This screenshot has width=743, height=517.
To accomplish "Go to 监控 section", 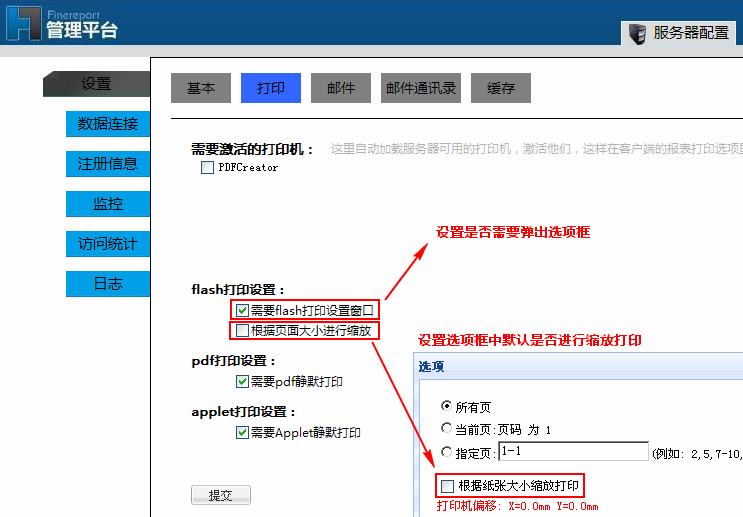I will click(108, 204).
